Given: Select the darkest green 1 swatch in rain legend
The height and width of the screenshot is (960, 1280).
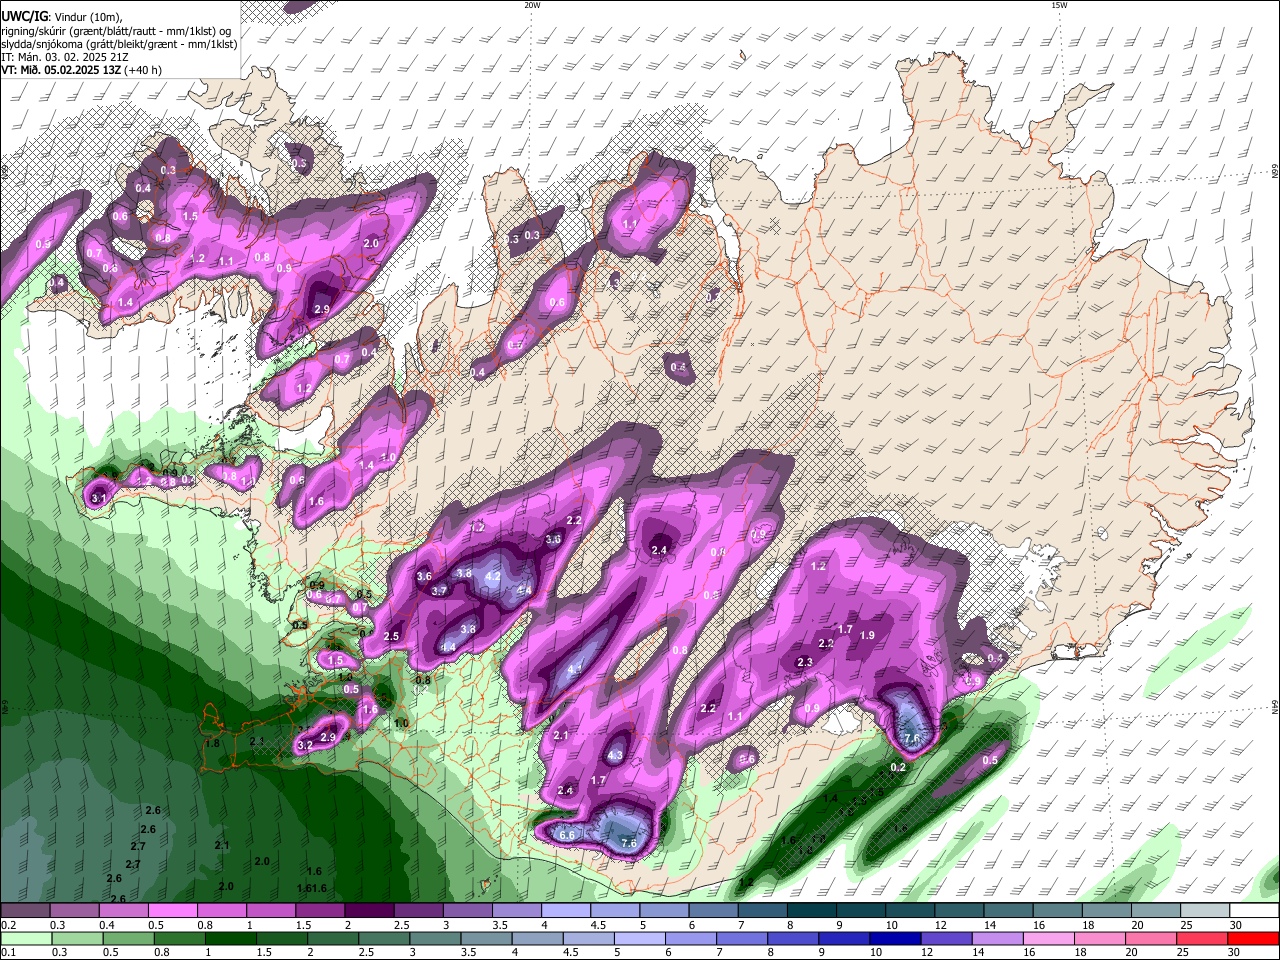Looking at the screenshot, I should point(230,939).
